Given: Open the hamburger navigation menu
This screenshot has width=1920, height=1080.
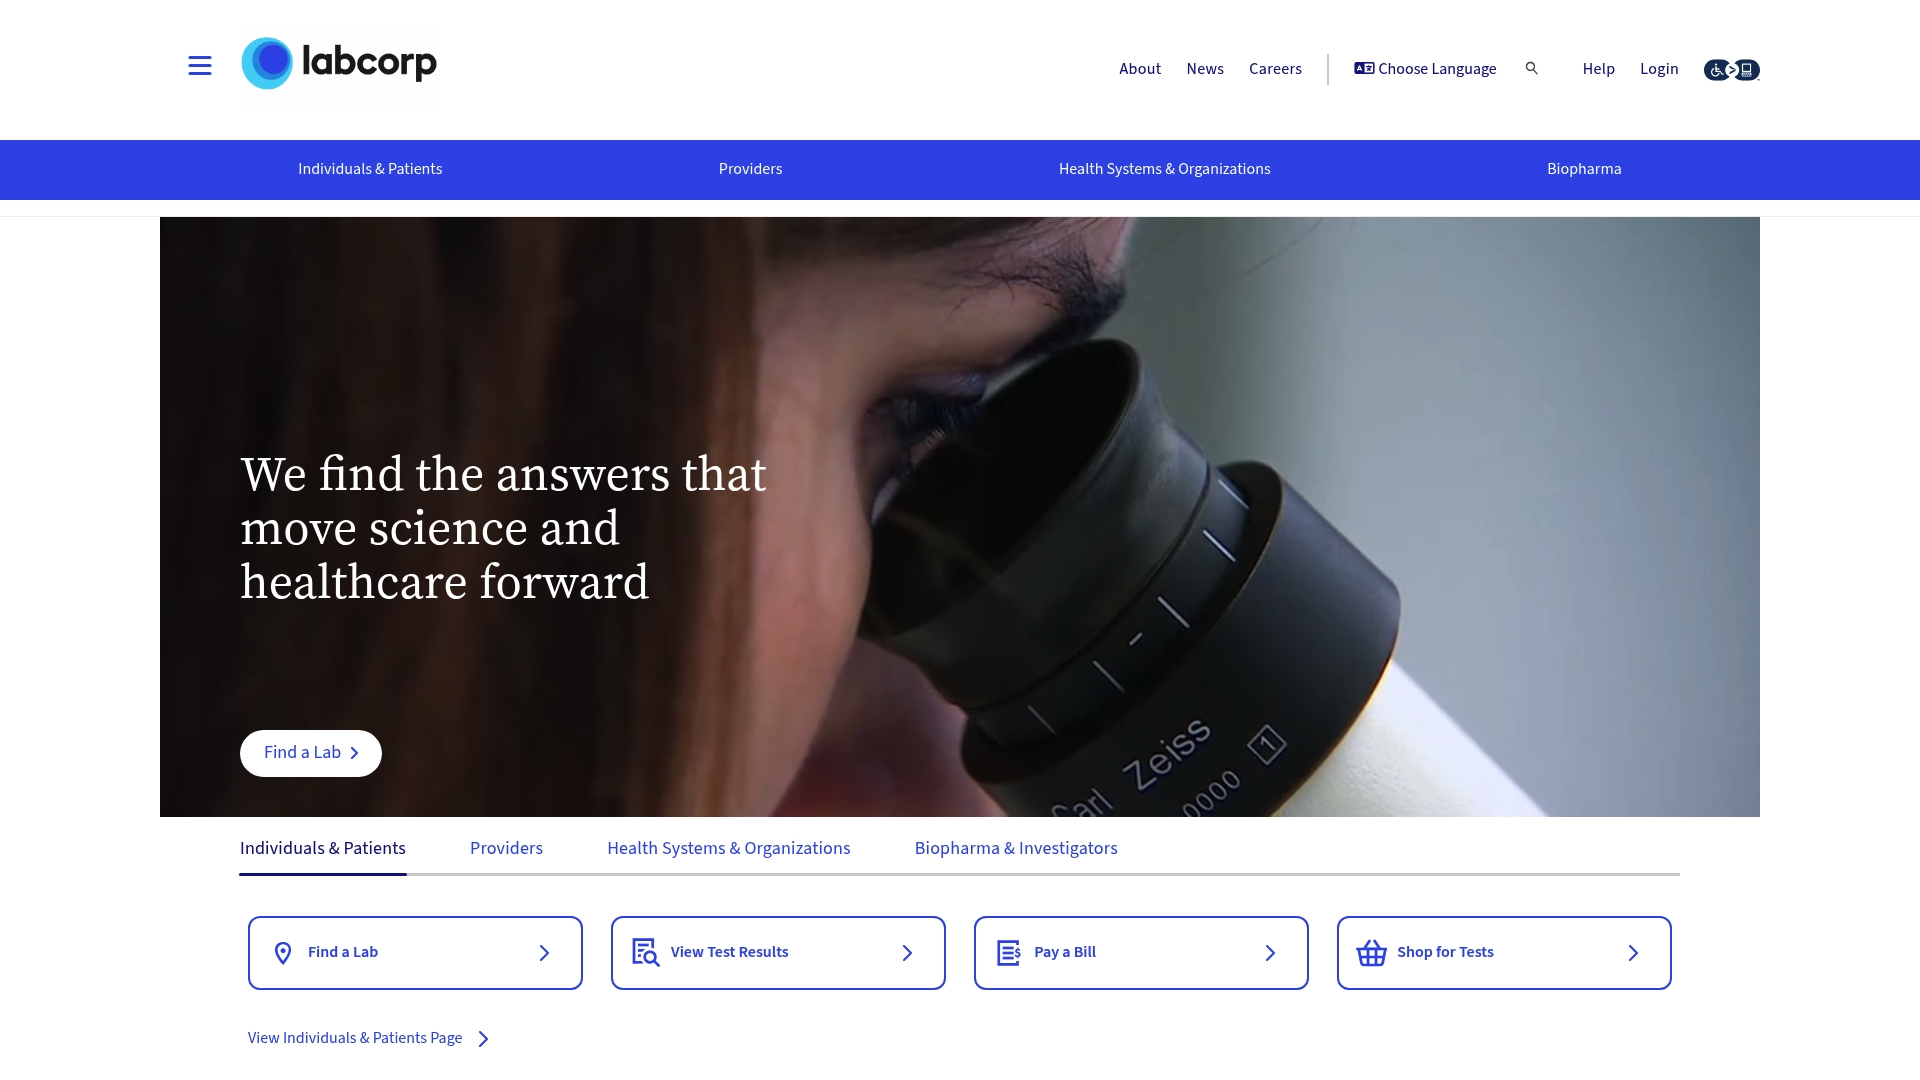Looking at the screenshot, I should (199, 66).
